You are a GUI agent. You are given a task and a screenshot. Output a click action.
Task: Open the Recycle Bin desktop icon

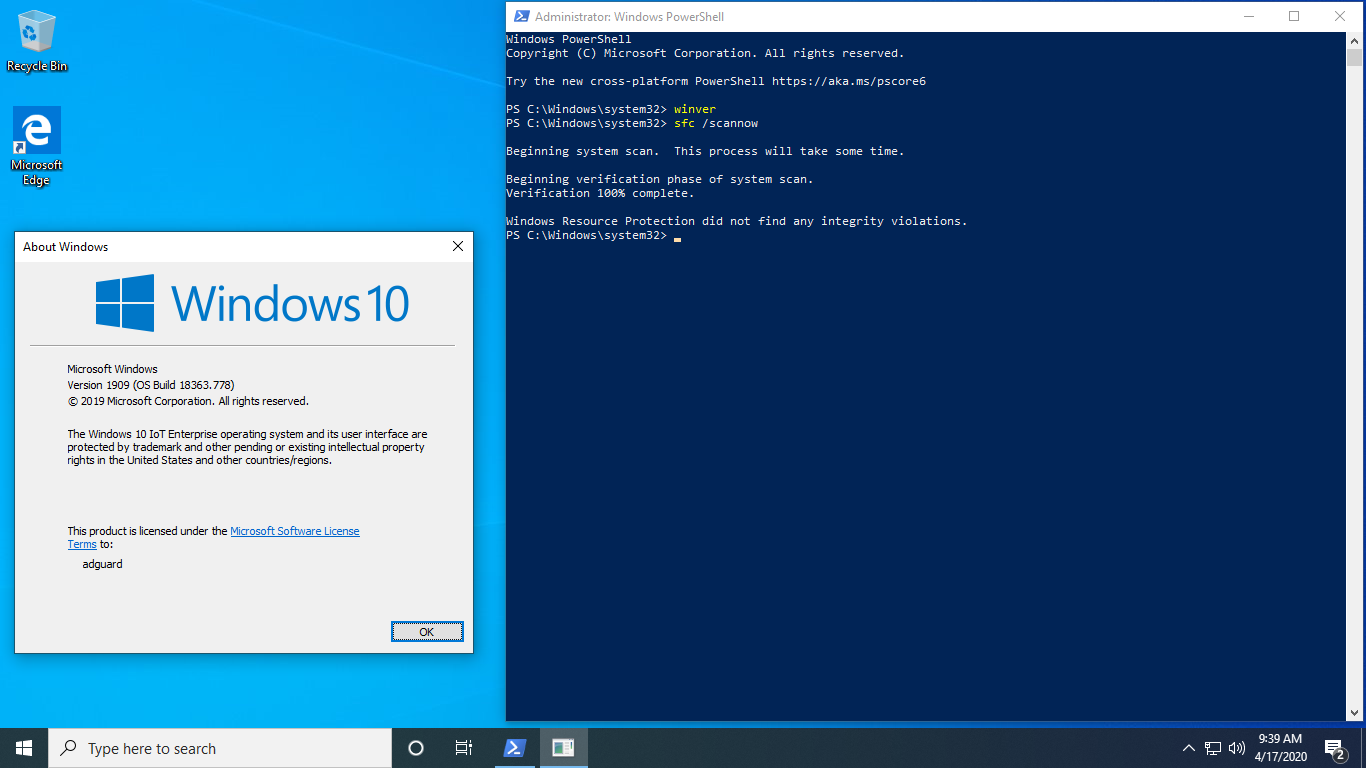click(x=37, y=41)
